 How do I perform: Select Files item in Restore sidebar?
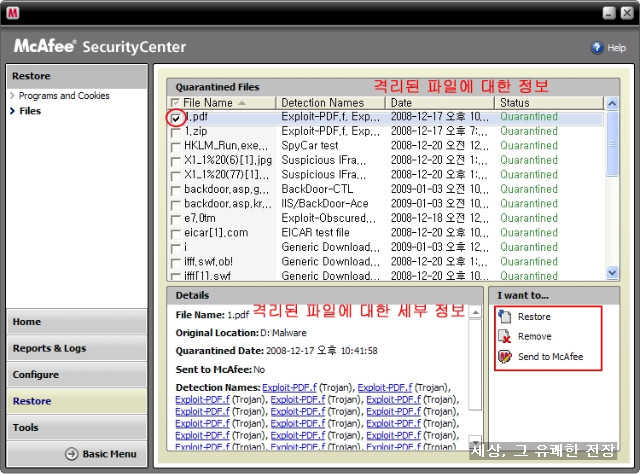point(30,111)
